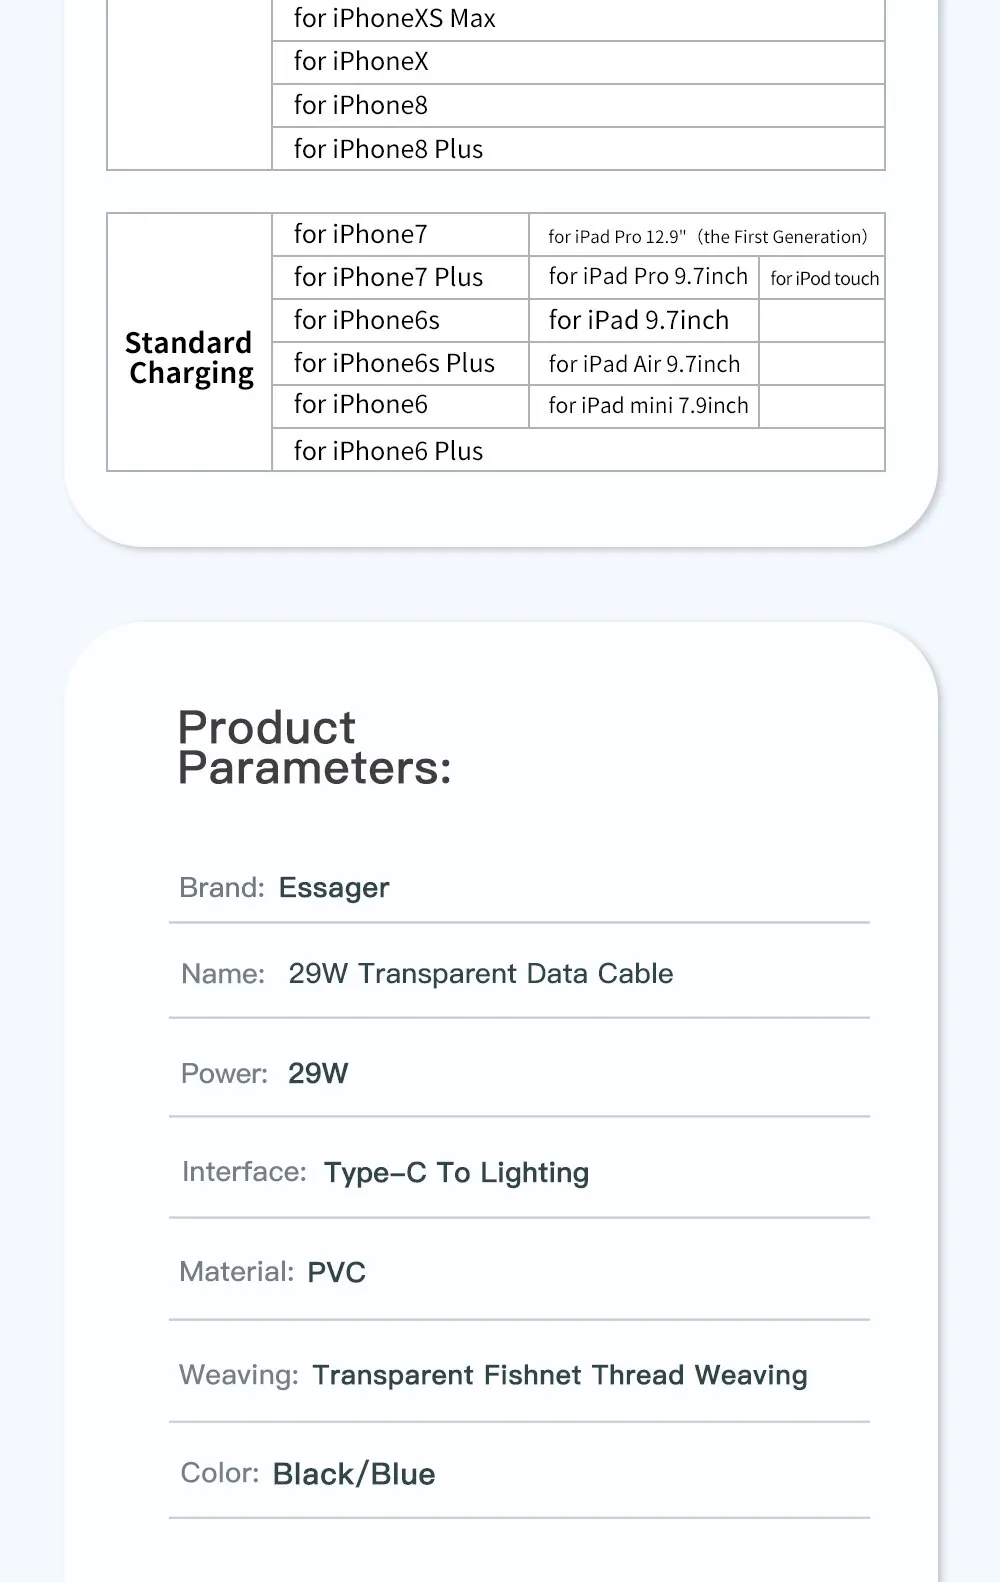Click the 'Standard Charging' header cell
Image resolution: width=1000 pixels, height=1582 pixels.
click(189, 358)
